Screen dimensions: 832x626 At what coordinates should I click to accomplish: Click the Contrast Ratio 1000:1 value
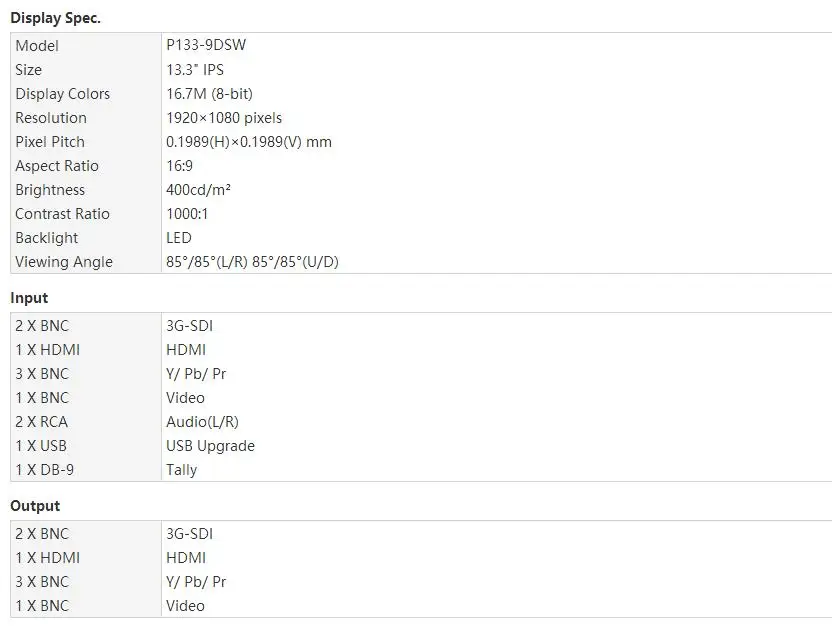tap(187, 214)
